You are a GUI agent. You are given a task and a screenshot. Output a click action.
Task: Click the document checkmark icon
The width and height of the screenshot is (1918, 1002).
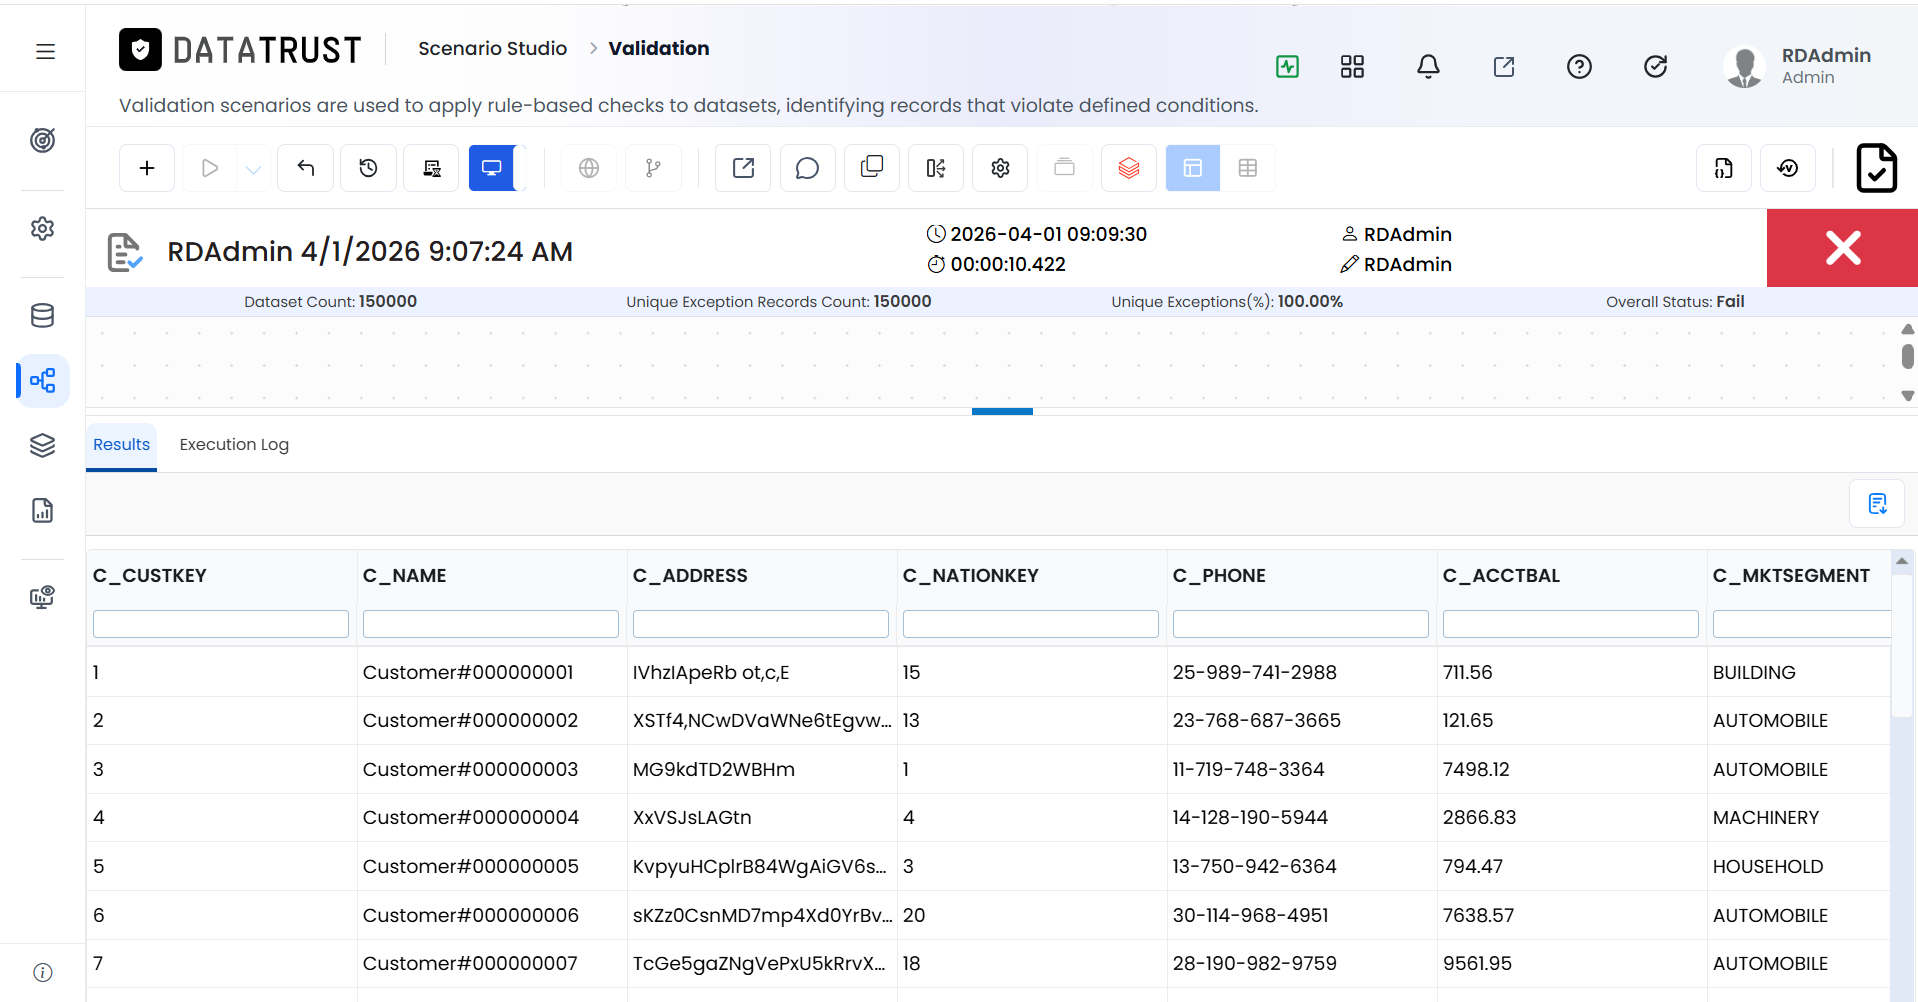click(x=1876, y=168)
